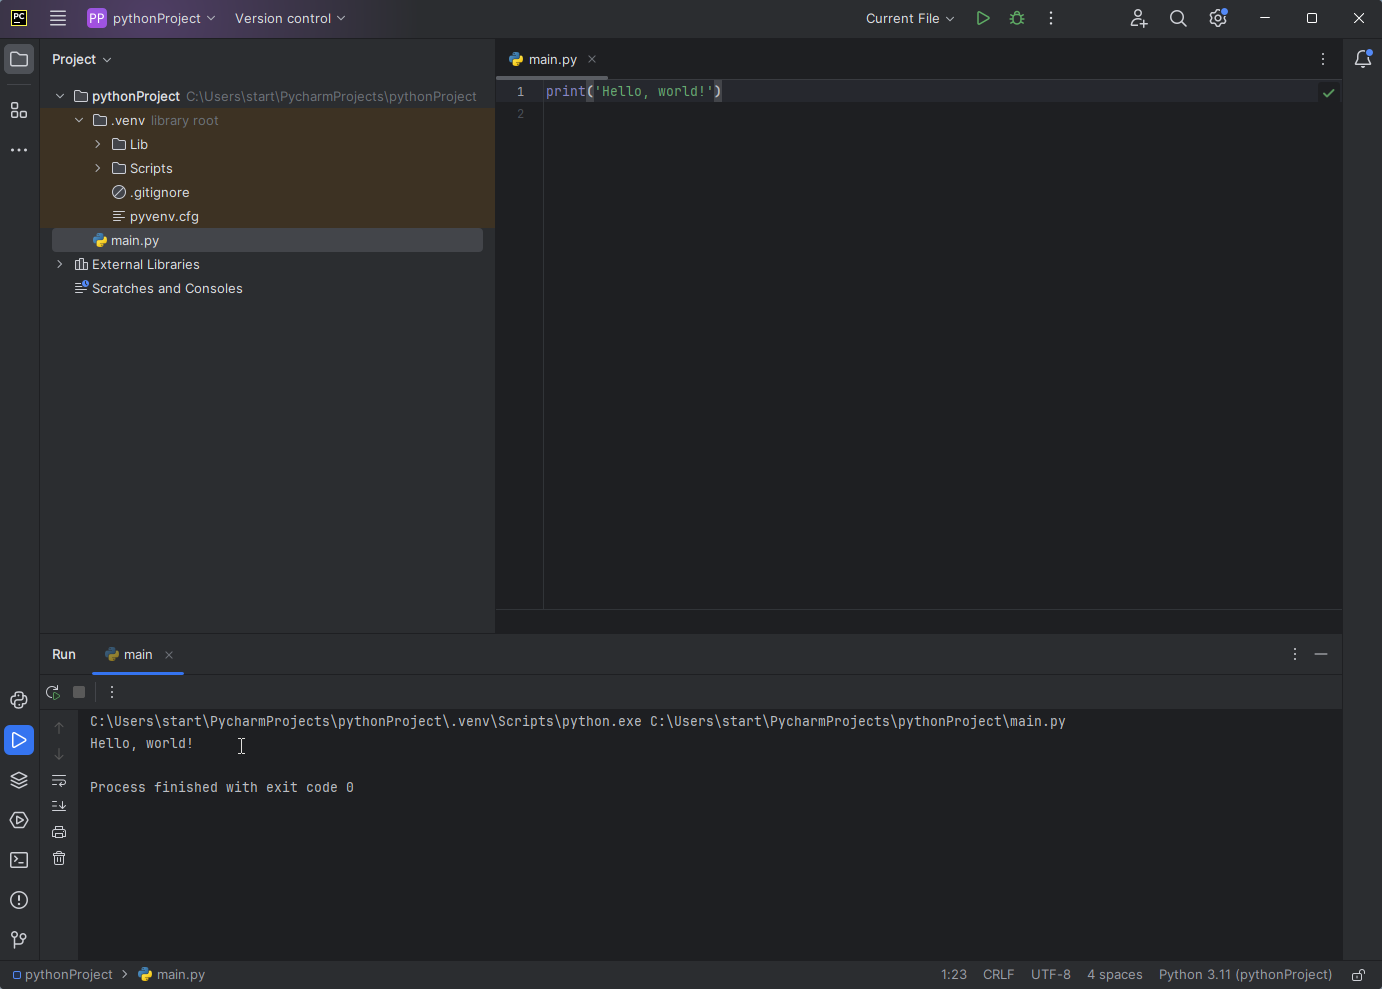Open Services tool window icon
The image size is (1382, 989).
(x=19, y=820)
